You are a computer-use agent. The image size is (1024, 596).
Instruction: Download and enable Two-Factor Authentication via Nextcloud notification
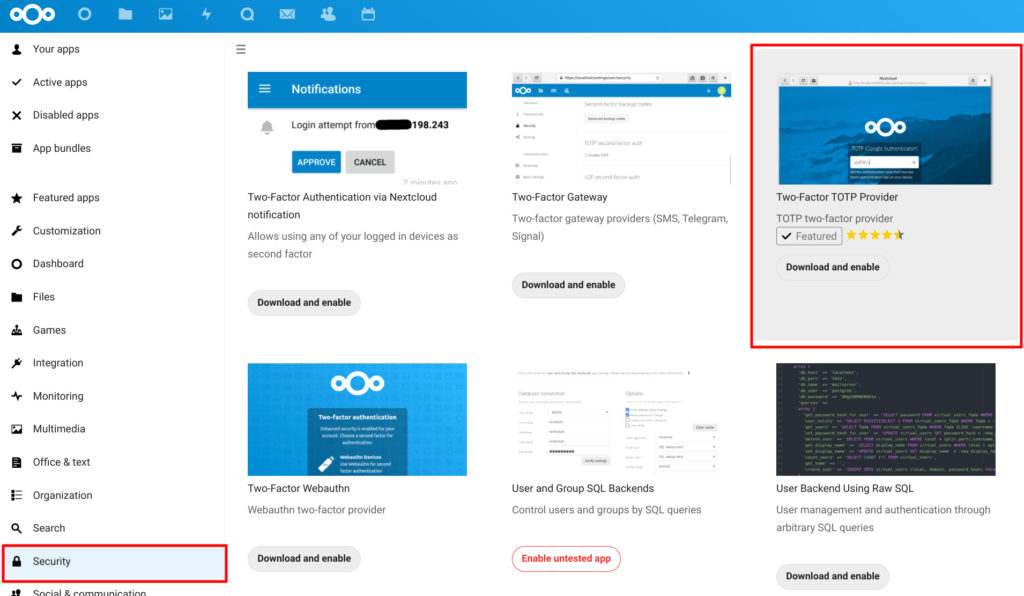click(304, 303)
